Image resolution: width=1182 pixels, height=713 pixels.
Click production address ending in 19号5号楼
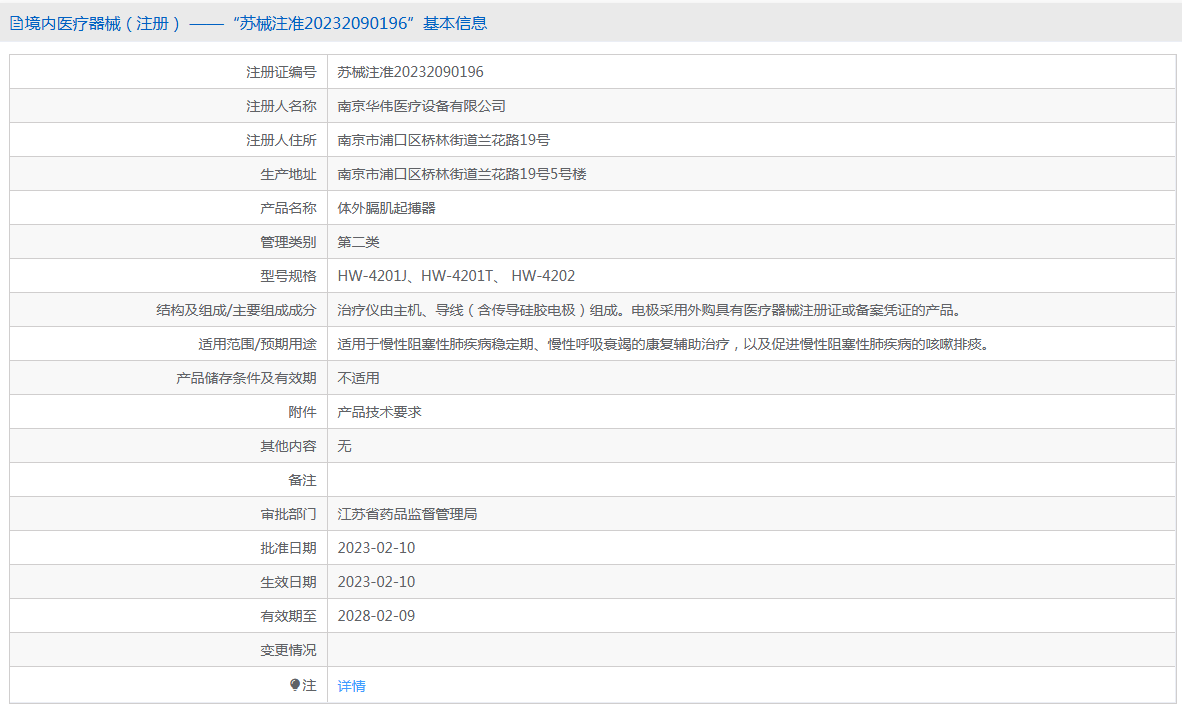click(461, 174)
